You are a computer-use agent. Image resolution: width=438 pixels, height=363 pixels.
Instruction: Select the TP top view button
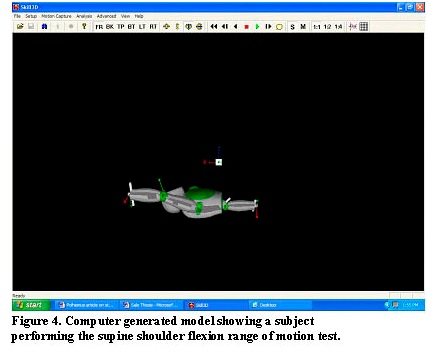(121, 27)
